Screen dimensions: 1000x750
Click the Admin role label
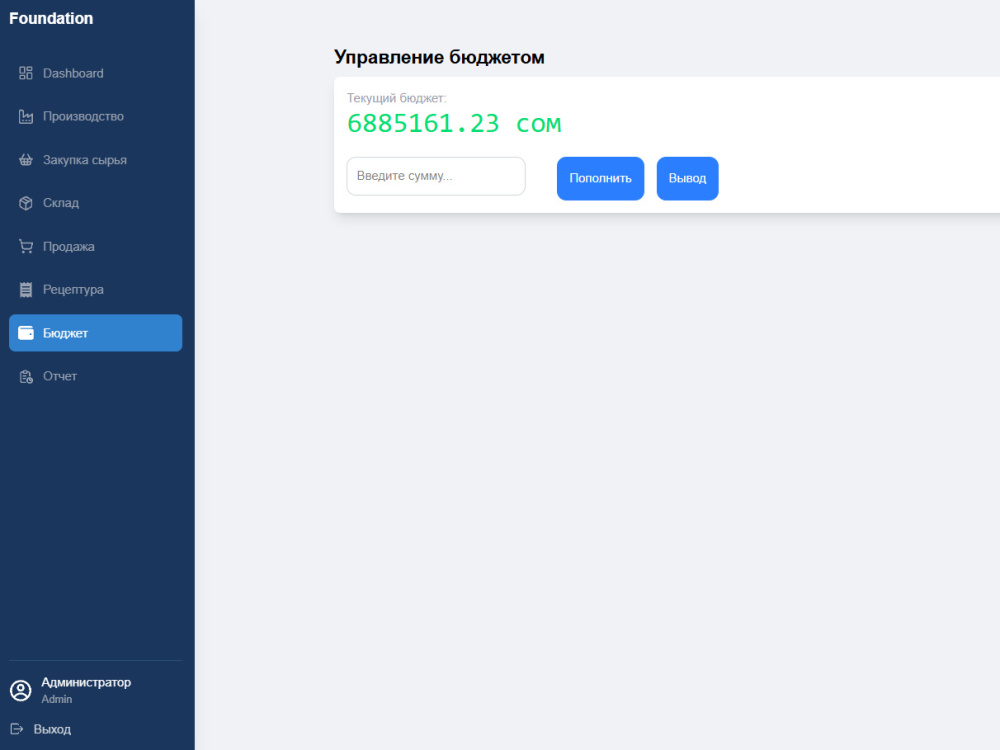(x=57, y=700)
